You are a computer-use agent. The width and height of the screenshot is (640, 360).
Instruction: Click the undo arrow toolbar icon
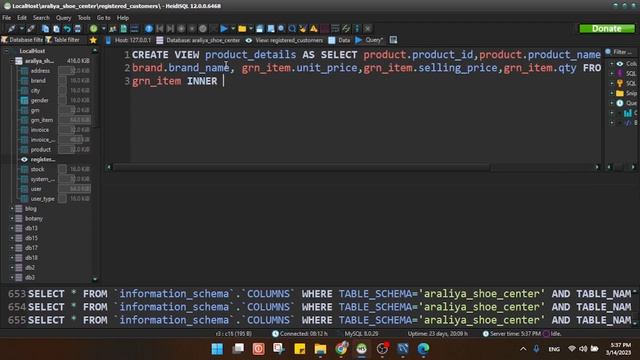67,29
